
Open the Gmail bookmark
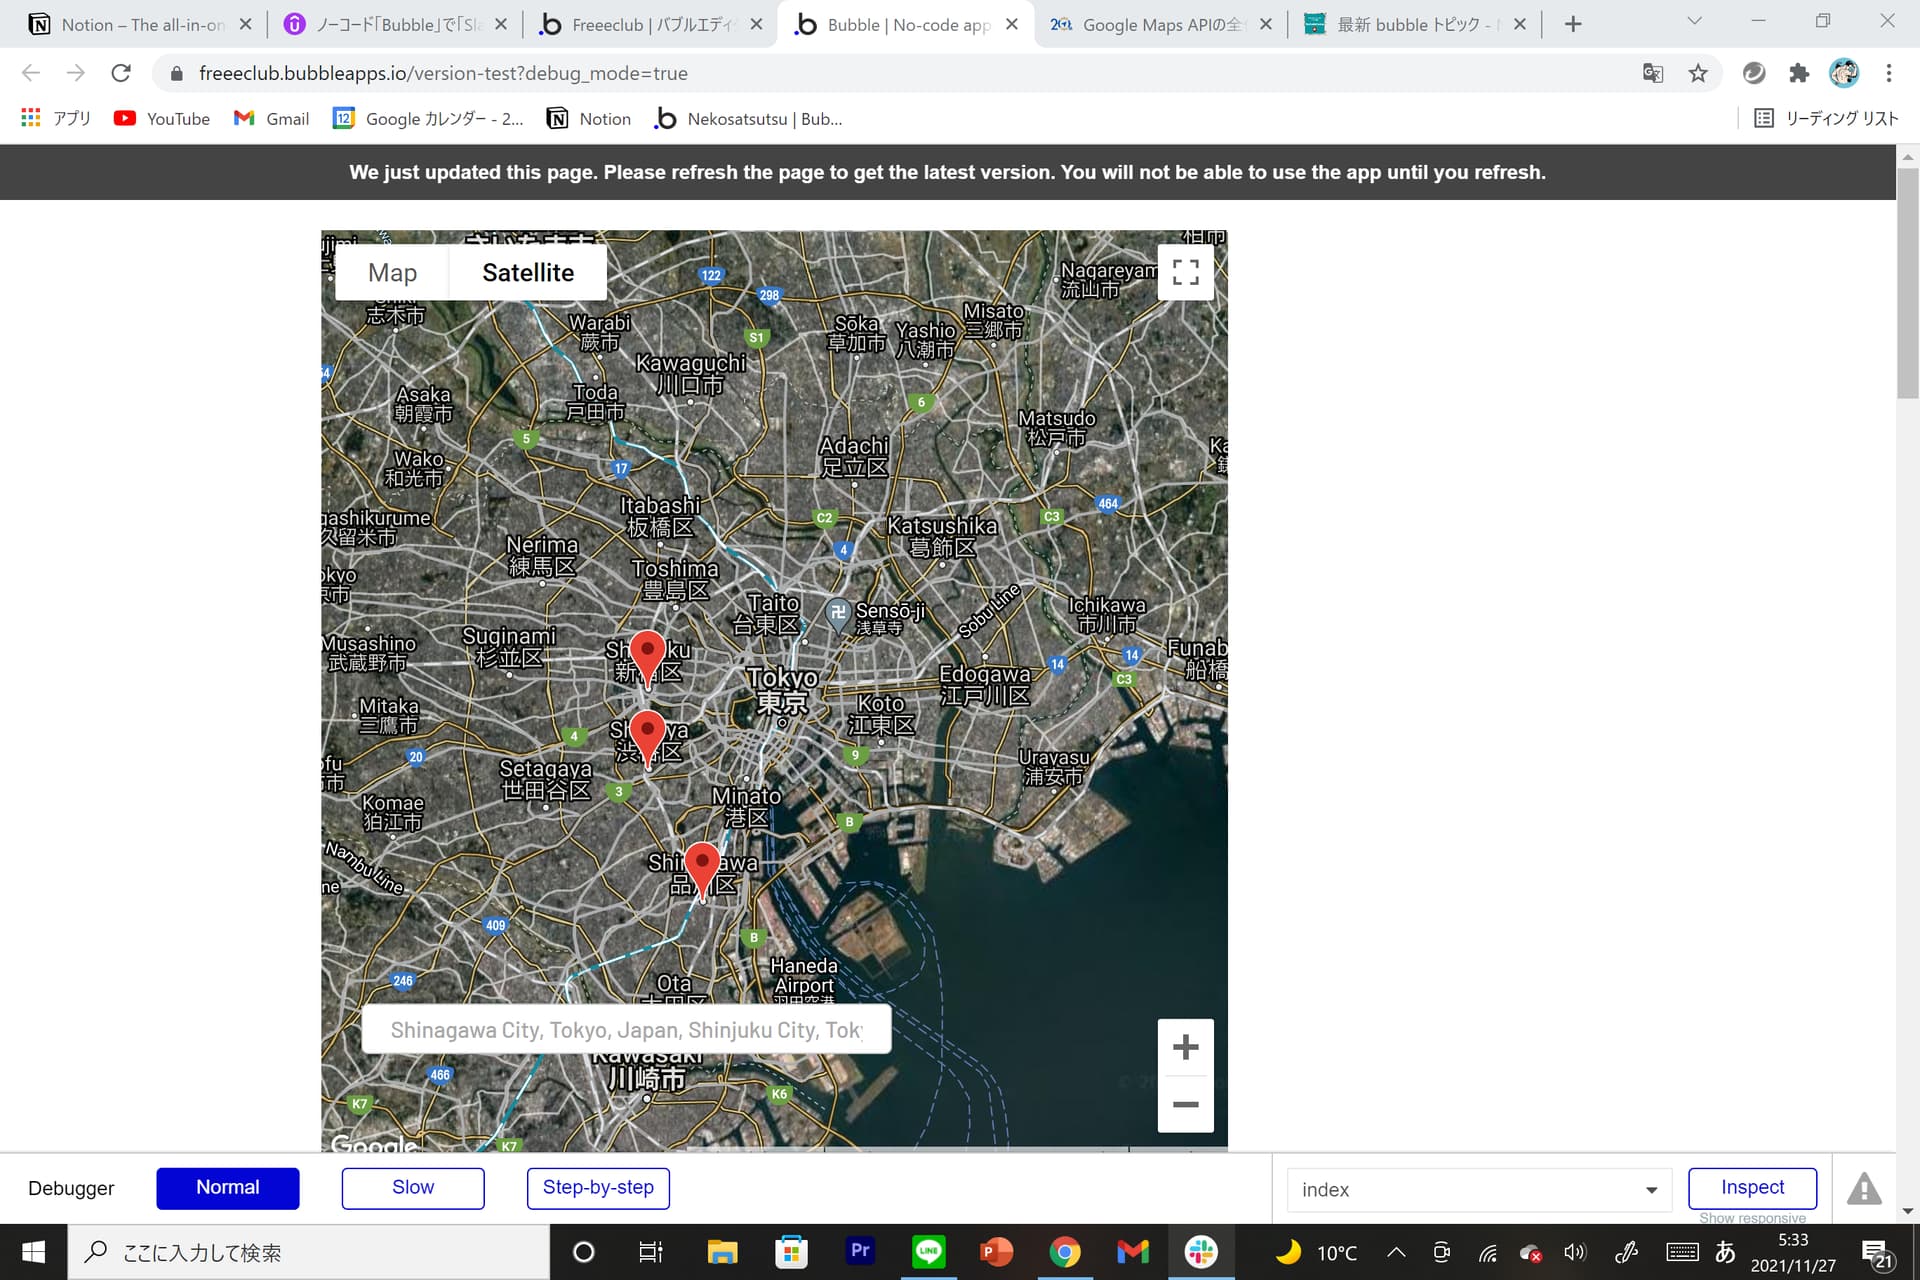point(272,118)
